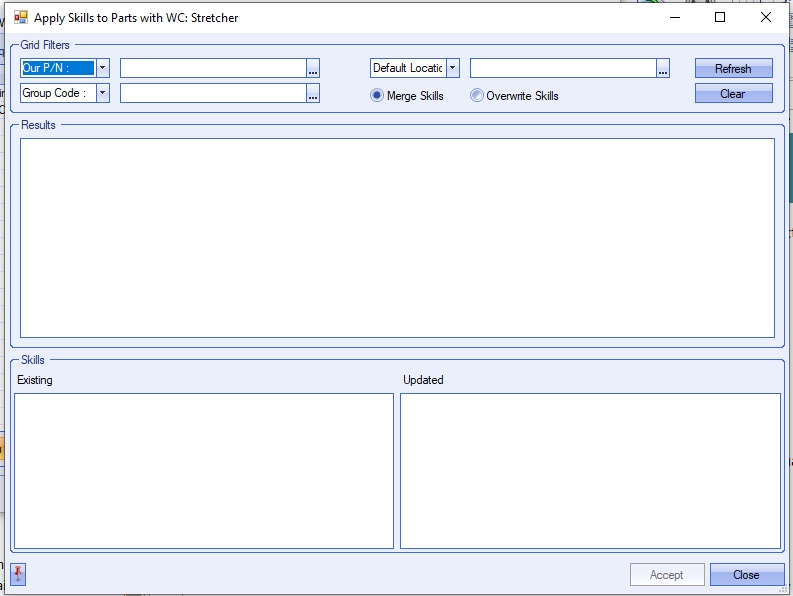
Task: Expand the Our P/N filter dropdown
Action: [103, 68]
